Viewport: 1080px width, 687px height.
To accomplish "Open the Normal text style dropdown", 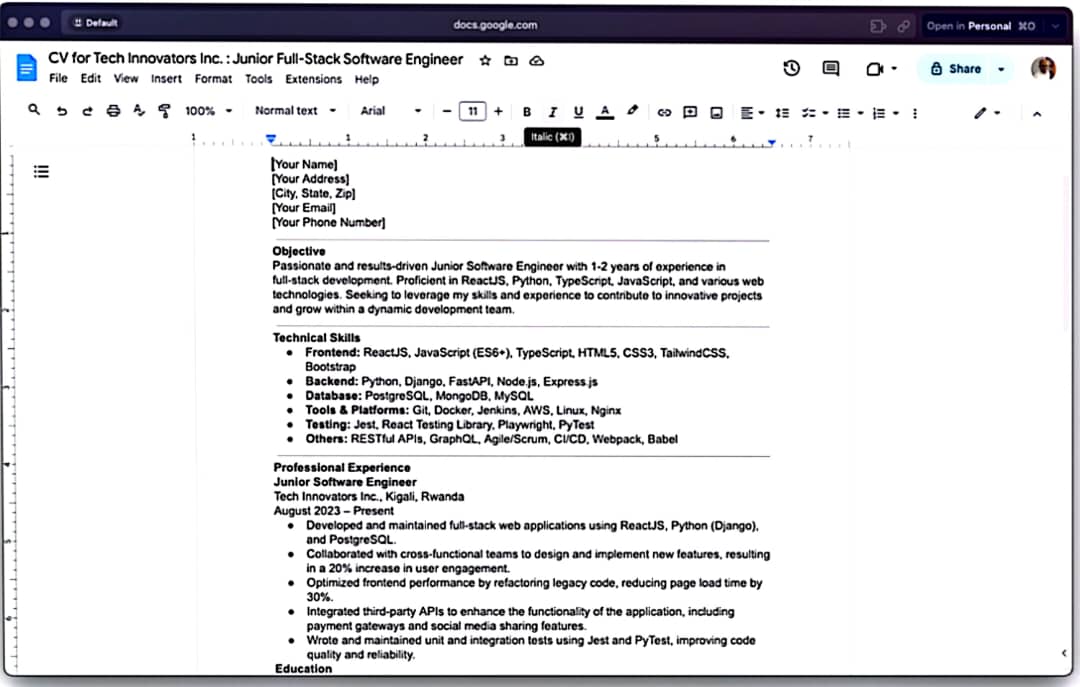I will tap(295, 111).
